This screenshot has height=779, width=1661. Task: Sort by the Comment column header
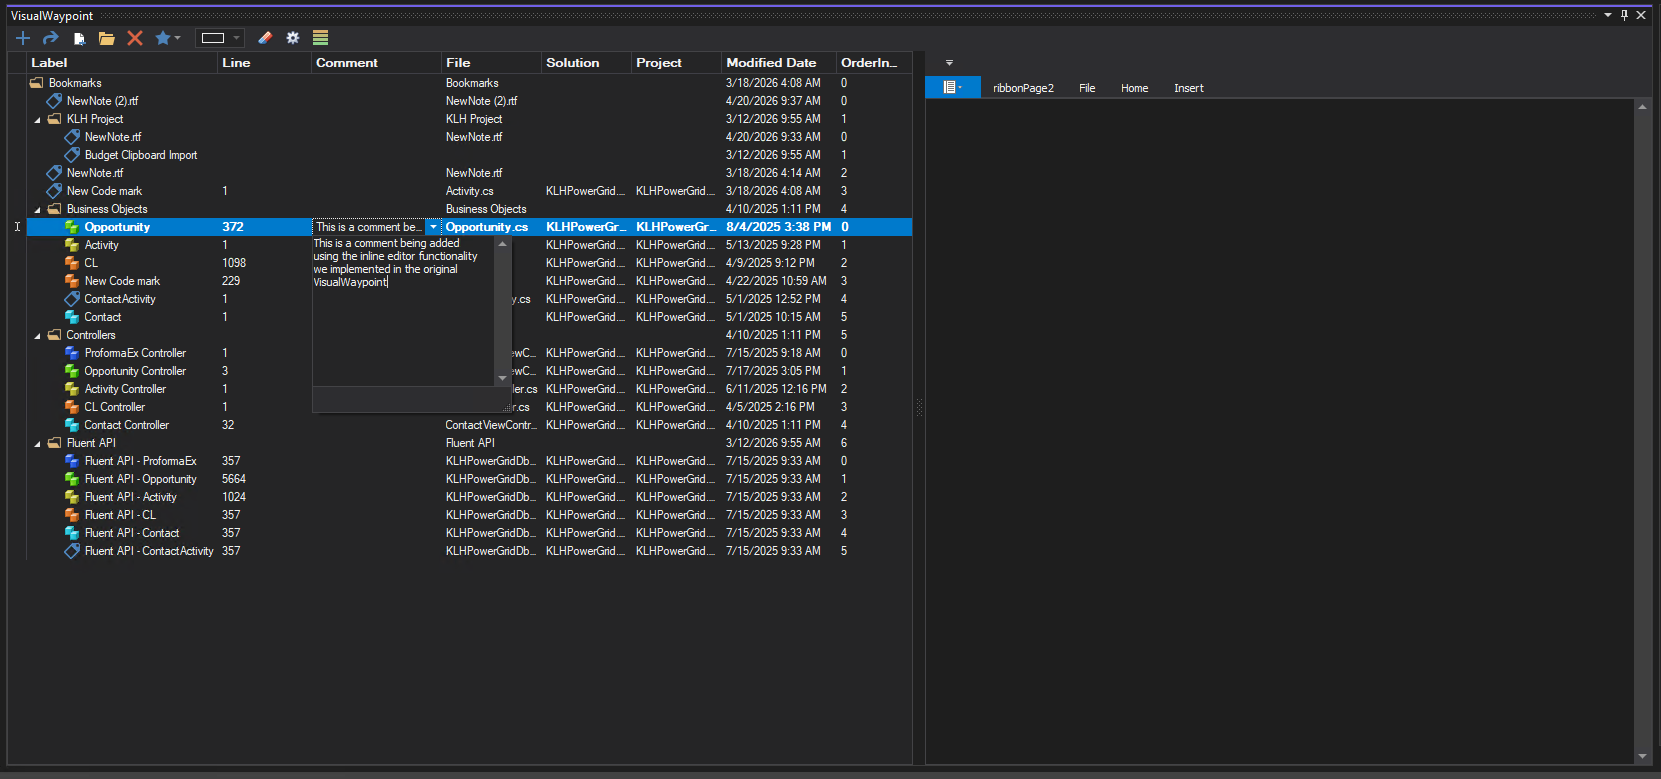pos(376,62)
